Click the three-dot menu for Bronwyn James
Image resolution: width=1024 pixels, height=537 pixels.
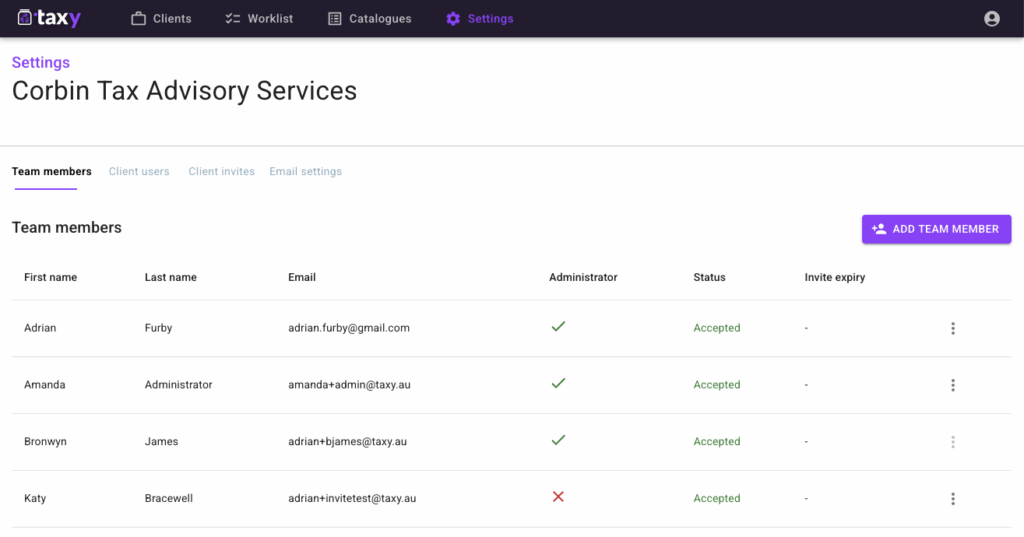point(952,442)
